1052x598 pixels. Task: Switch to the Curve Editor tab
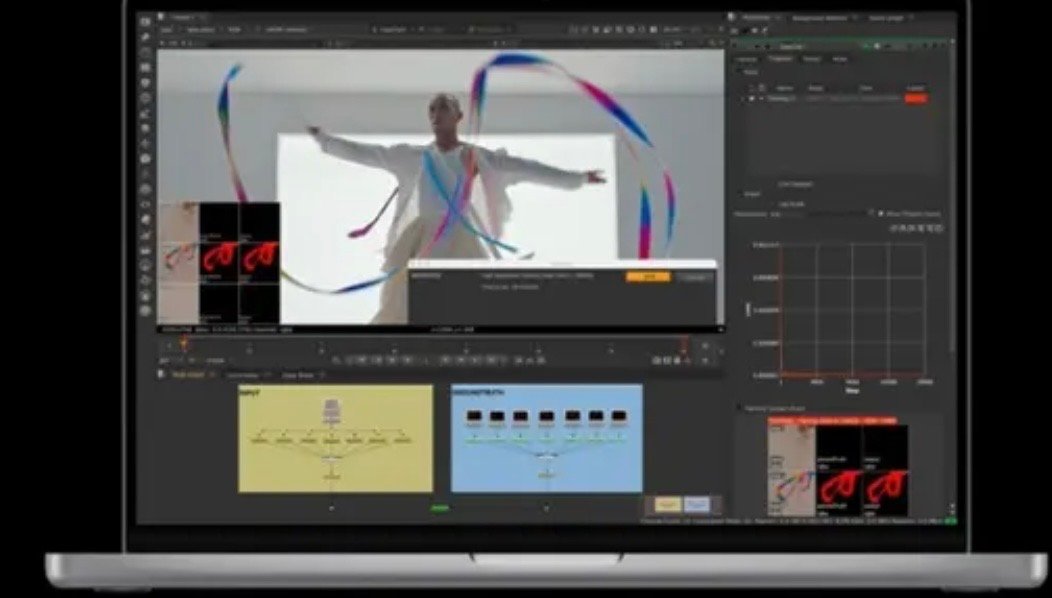(241, 375)
